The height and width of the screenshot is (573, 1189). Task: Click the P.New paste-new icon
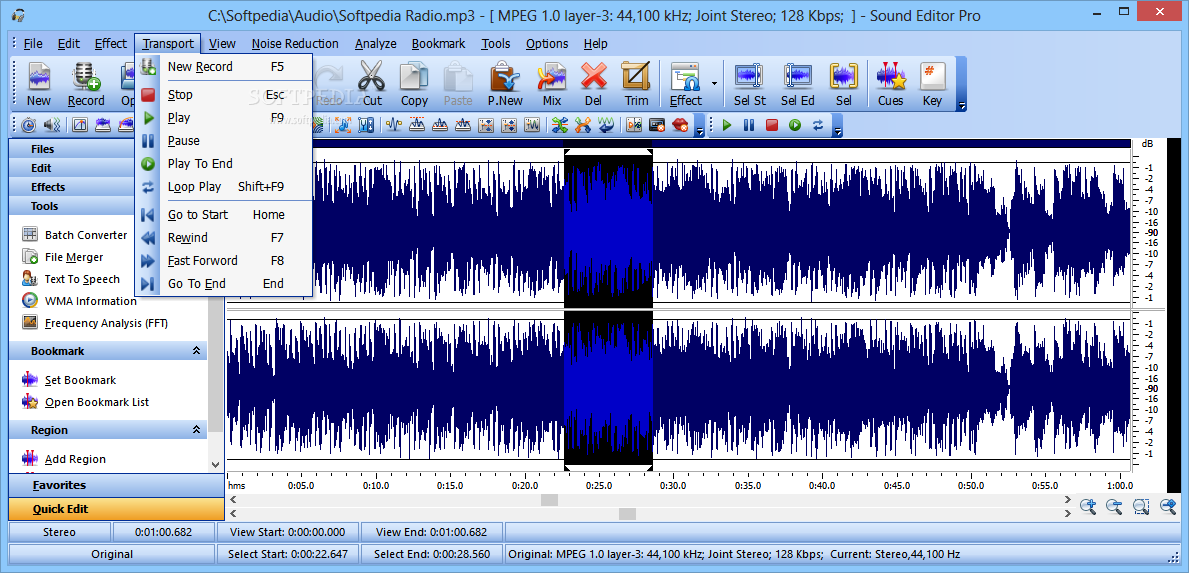[505, 84]
